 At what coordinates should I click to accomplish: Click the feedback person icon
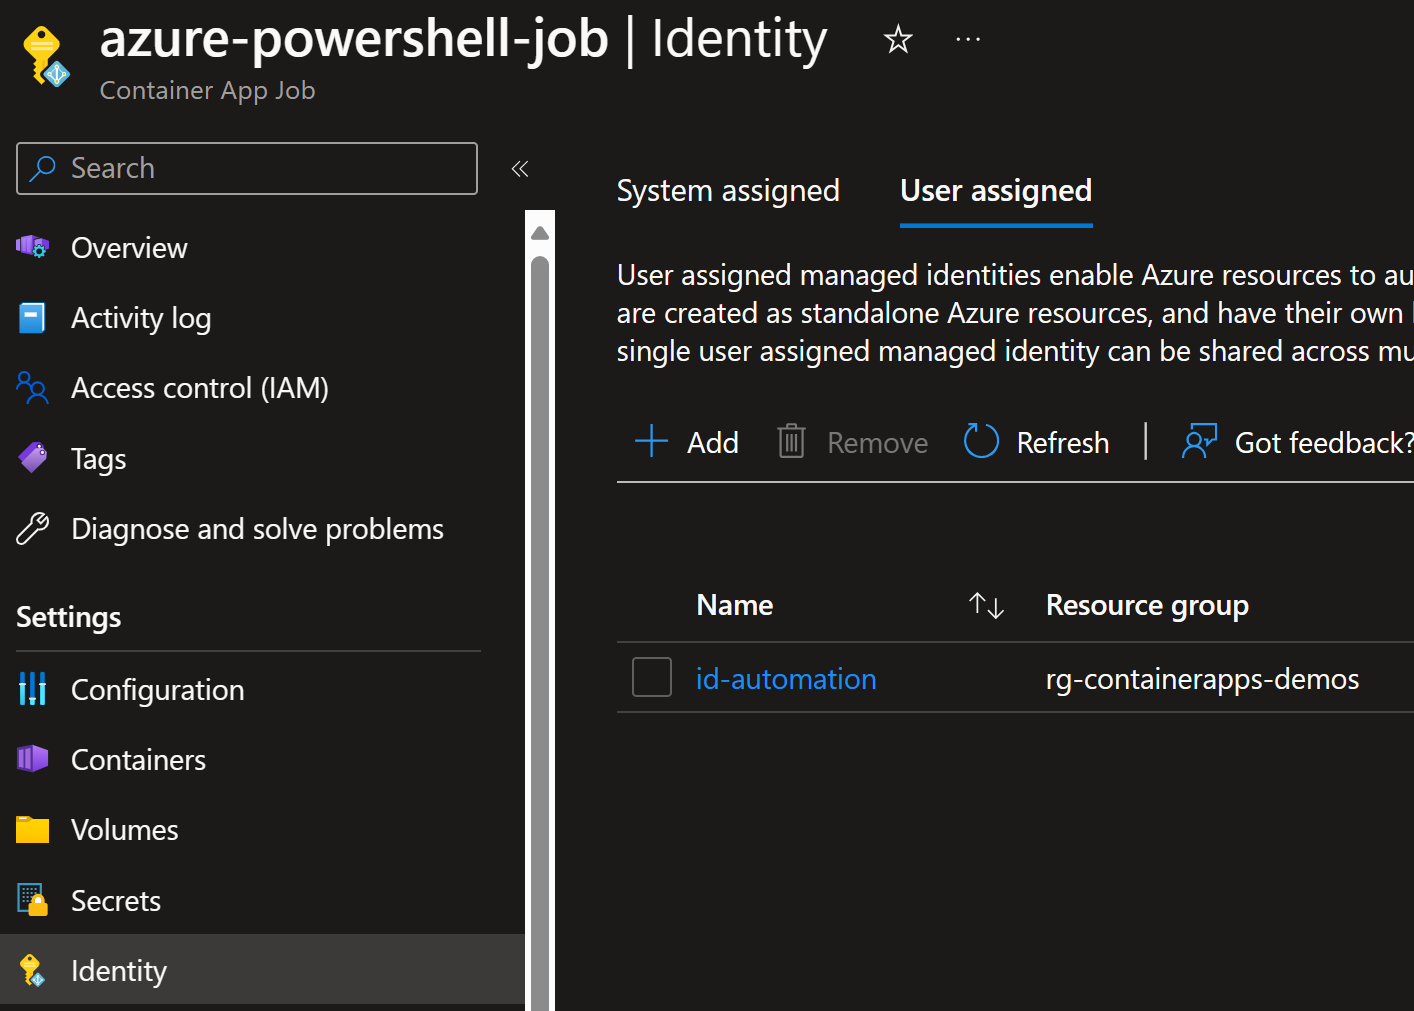click(1199, 441)
